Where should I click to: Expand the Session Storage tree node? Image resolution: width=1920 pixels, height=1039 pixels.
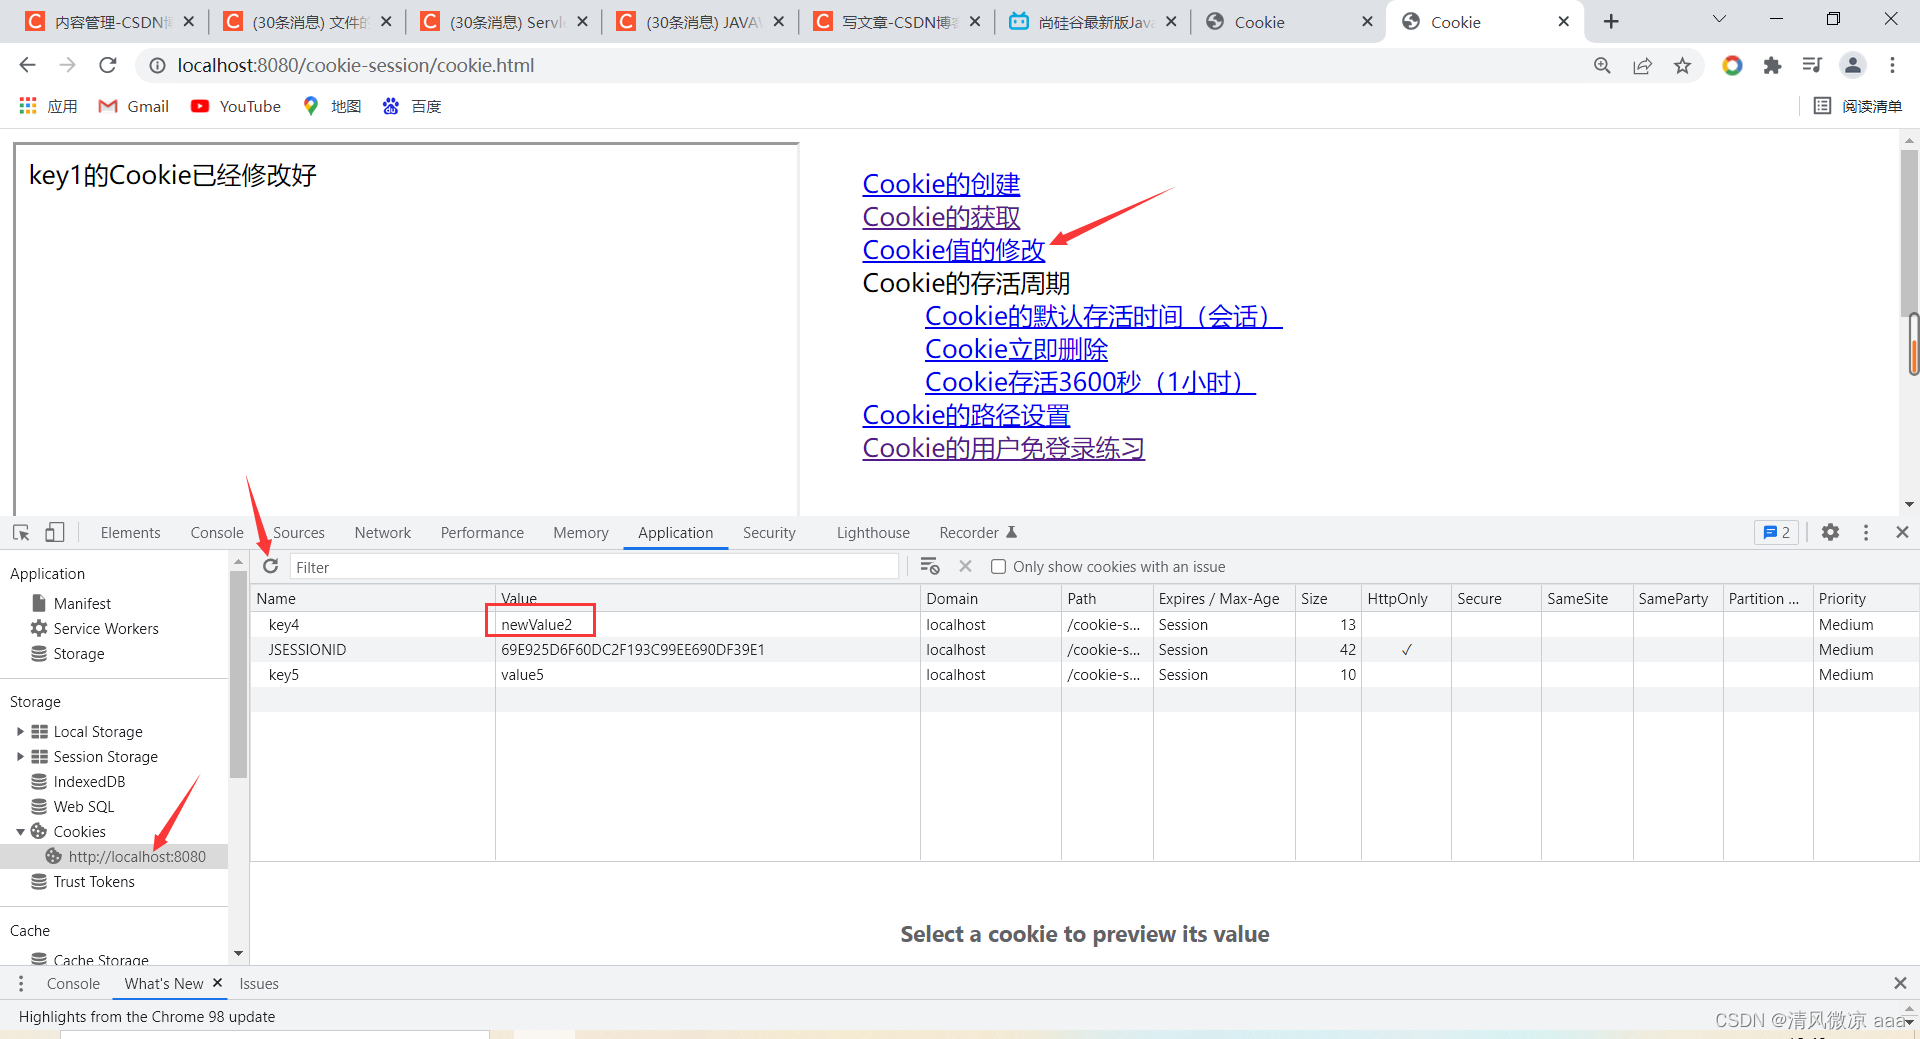tap(20, 756)
